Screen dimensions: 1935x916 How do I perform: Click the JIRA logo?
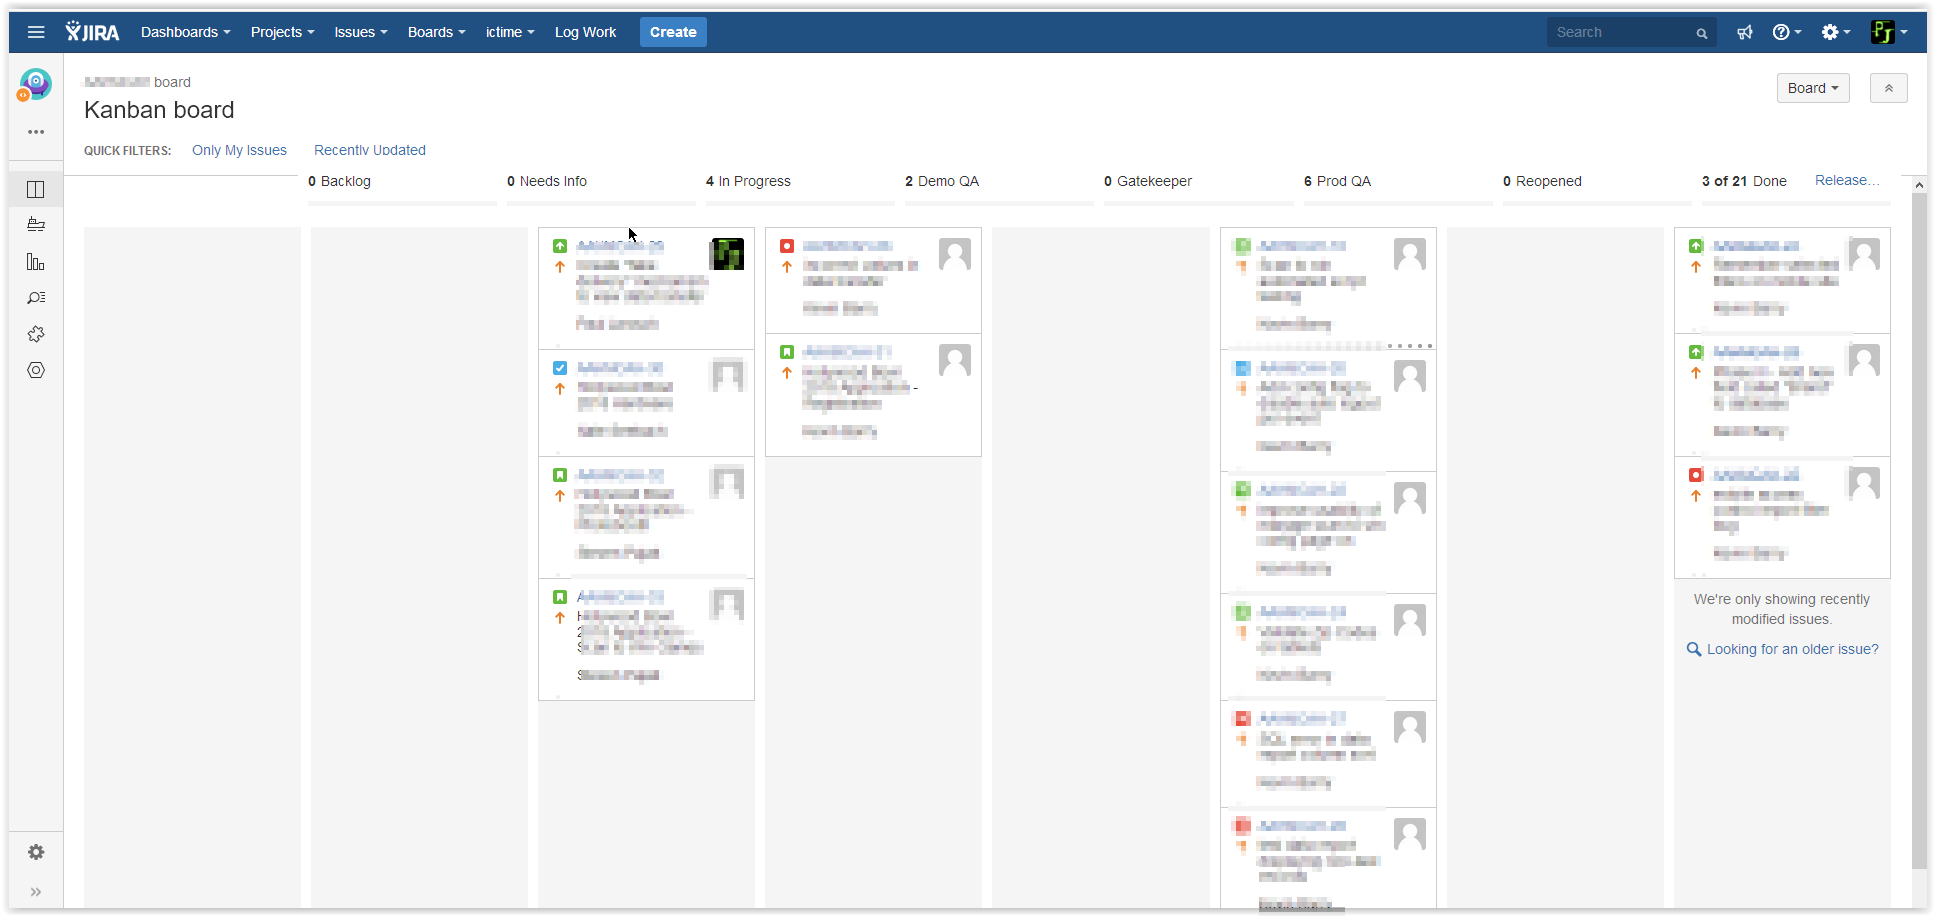tap(92, 32)
